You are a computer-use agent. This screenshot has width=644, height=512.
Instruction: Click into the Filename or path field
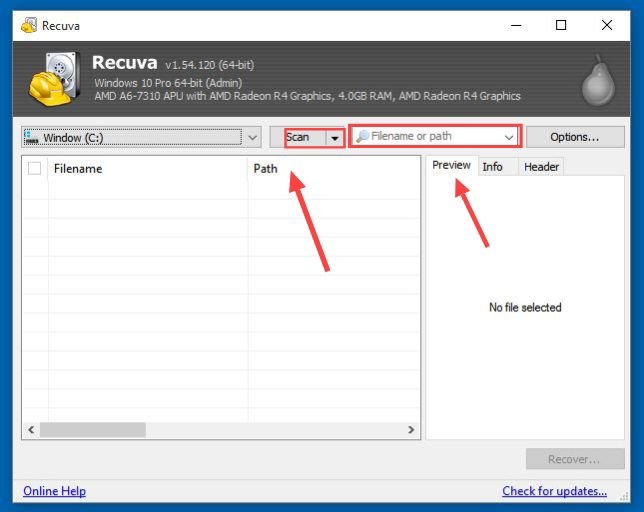pyautogui.click(x=435, y=136)
